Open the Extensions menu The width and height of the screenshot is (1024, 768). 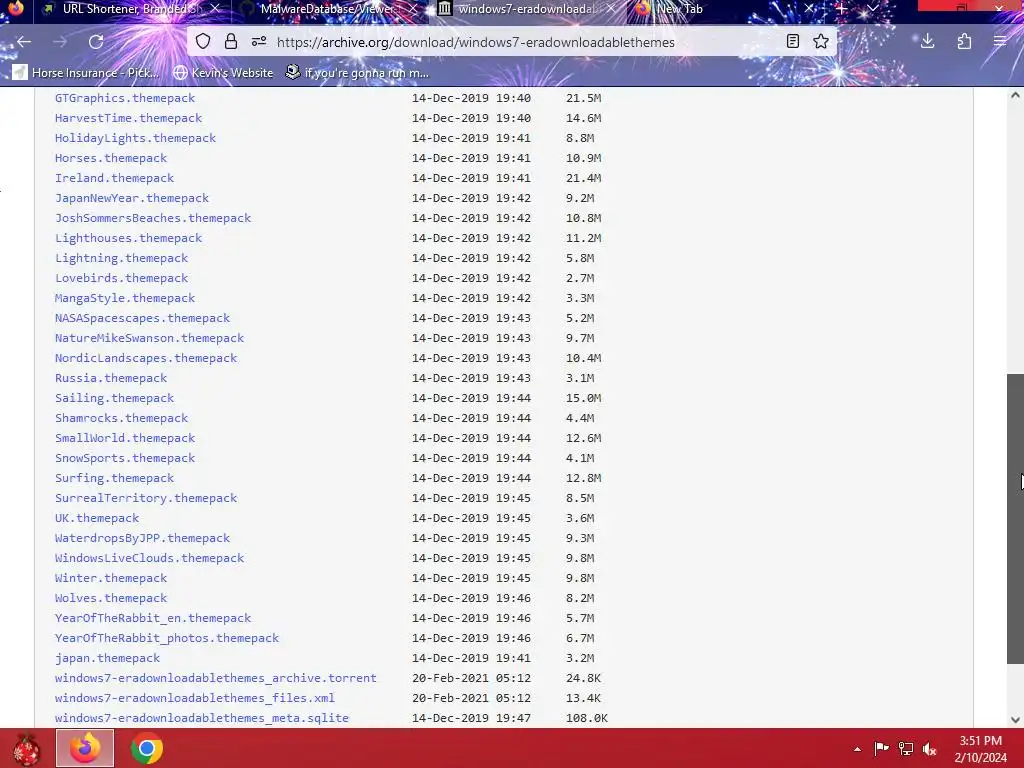pos(964,42)
